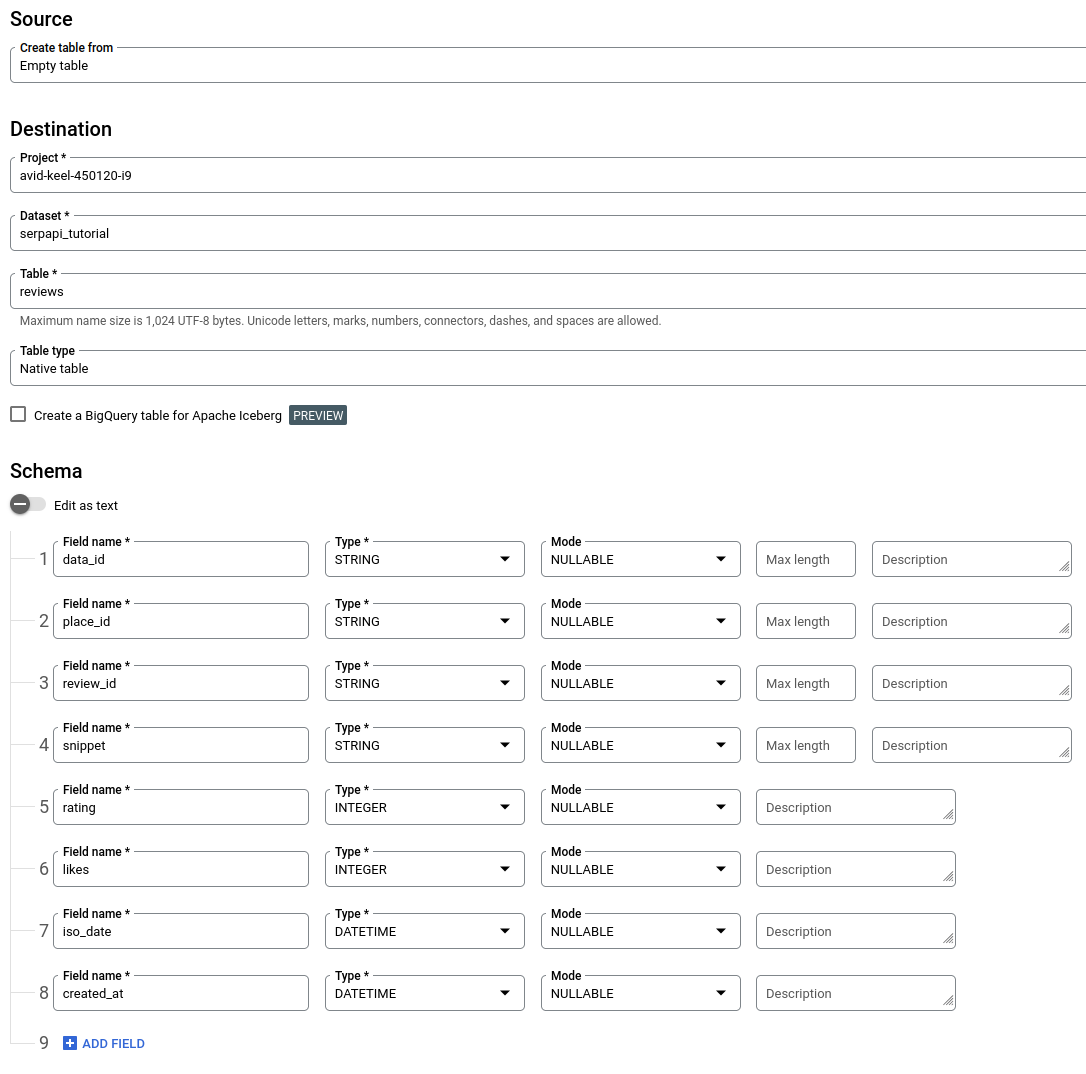Click Max length field for snippet row
Screen dimensions: 1086x1074
[x=805, y=745]
